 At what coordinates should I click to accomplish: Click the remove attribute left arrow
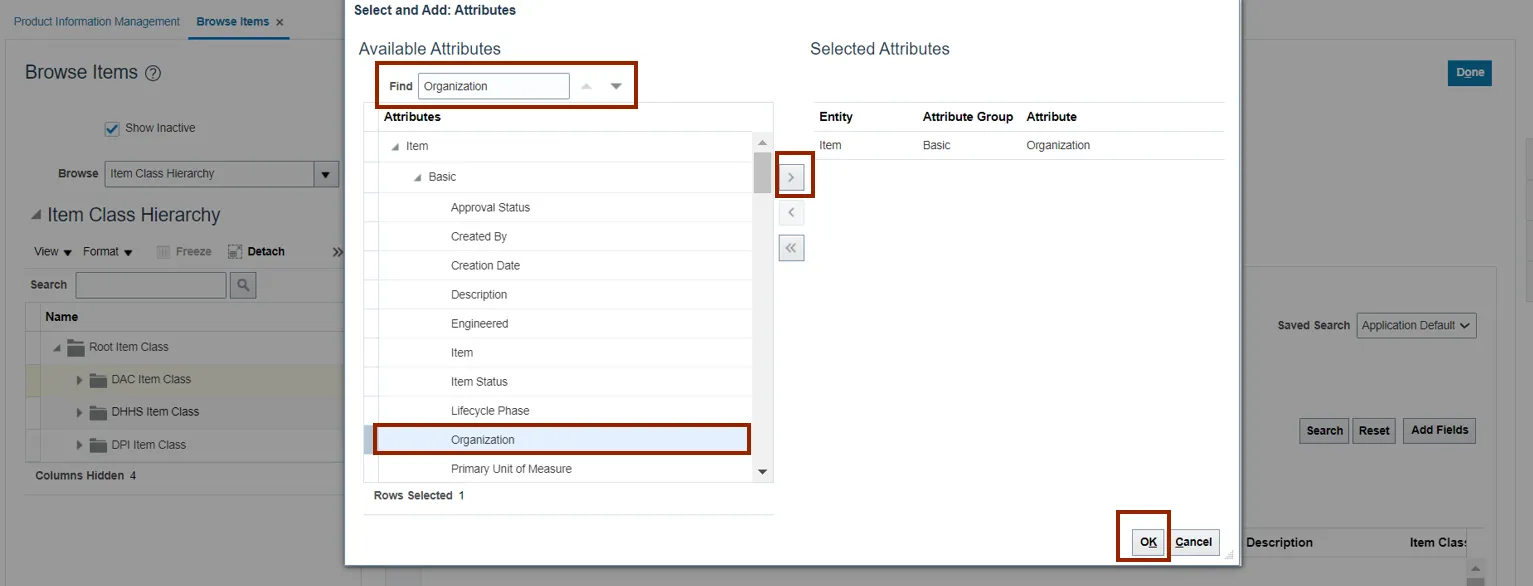point(791,213)
